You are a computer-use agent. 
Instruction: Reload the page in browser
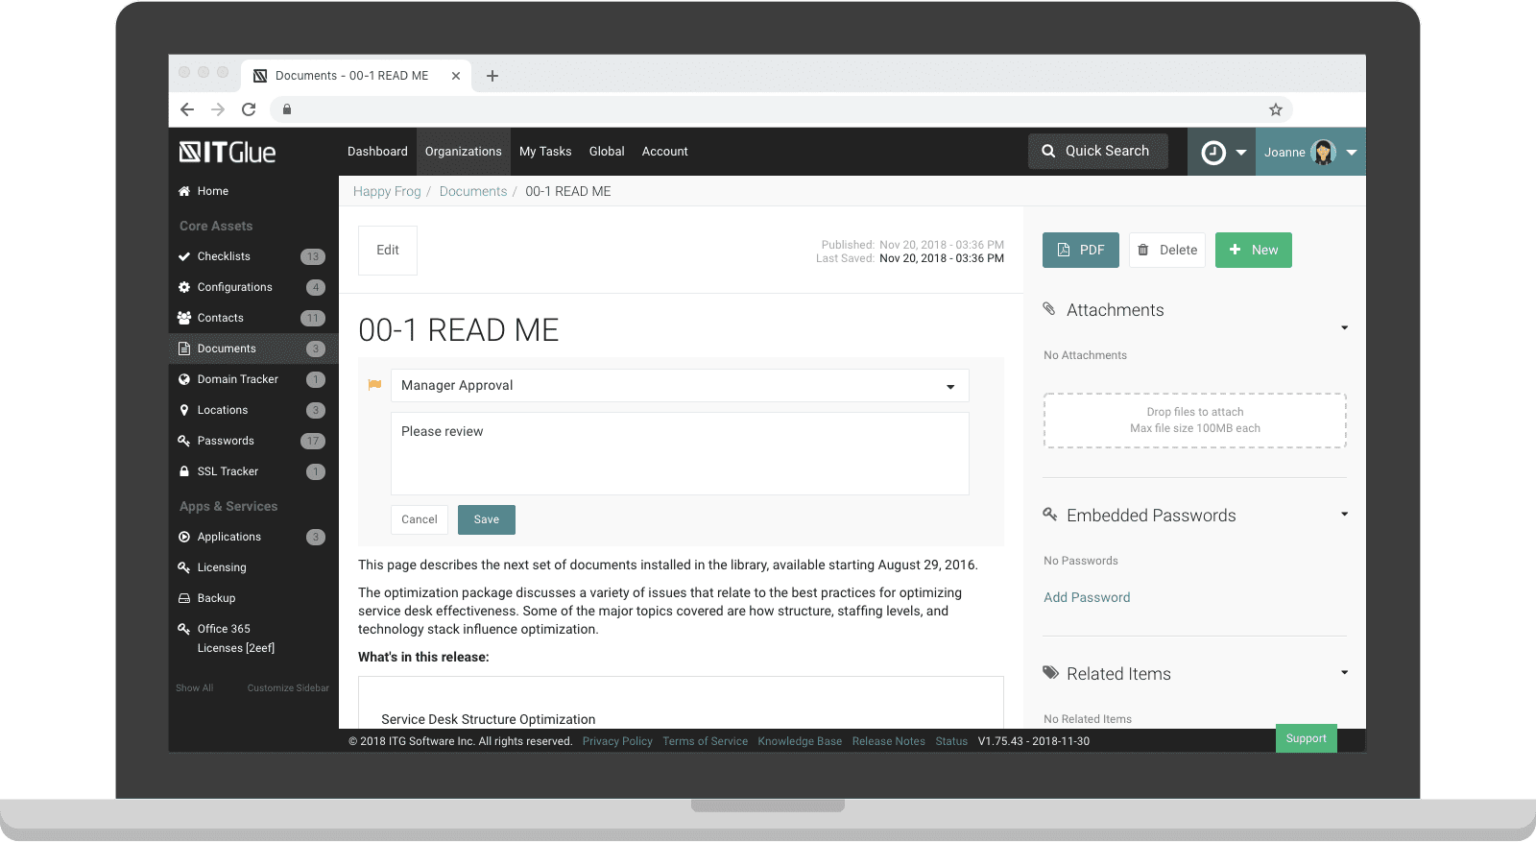249,110
